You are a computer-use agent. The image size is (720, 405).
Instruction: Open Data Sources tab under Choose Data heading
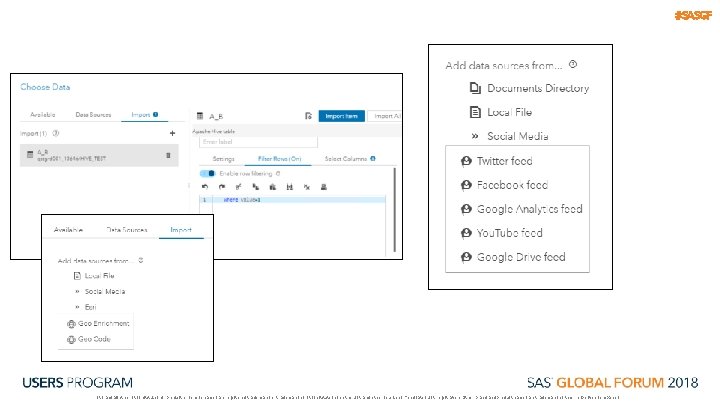(93, 114)
